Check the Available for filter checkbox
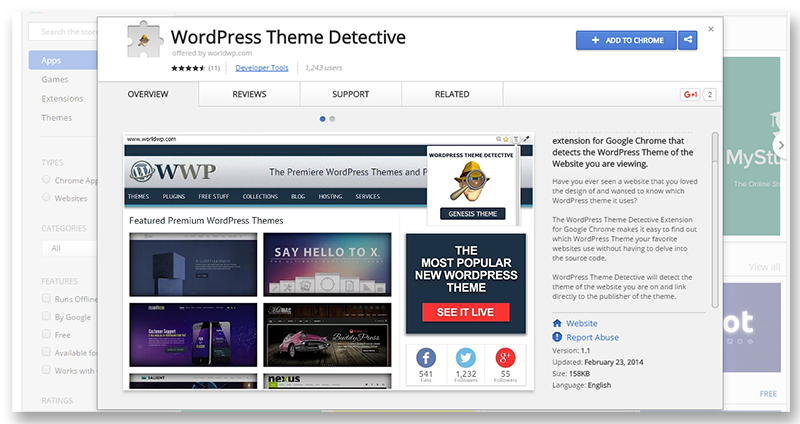Viewport: 800px width, 424px height. (46, 352)
